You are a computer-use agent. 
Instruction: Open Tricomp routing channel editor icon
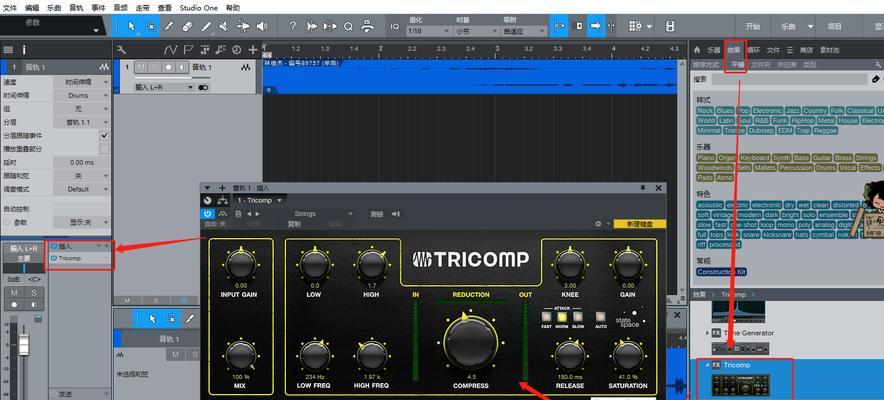pyautogui.click(x=222, y=201)
